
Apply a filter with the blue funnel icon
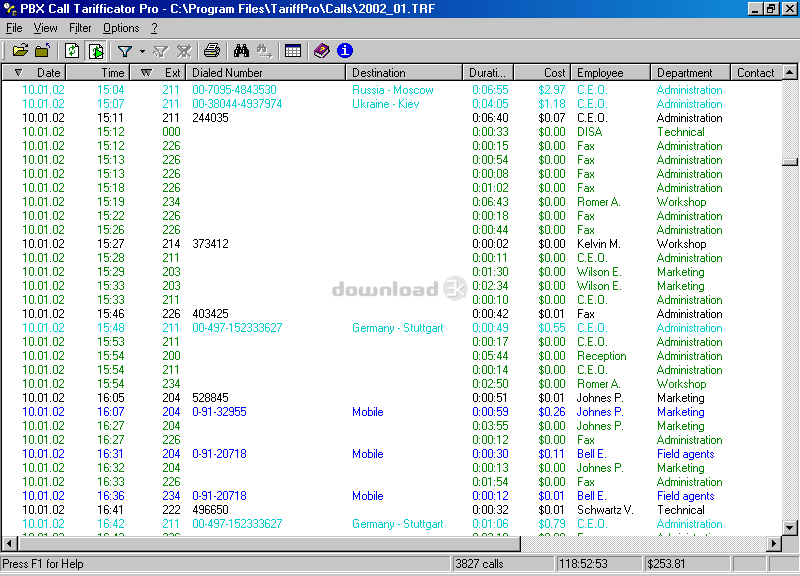[125, 51]
